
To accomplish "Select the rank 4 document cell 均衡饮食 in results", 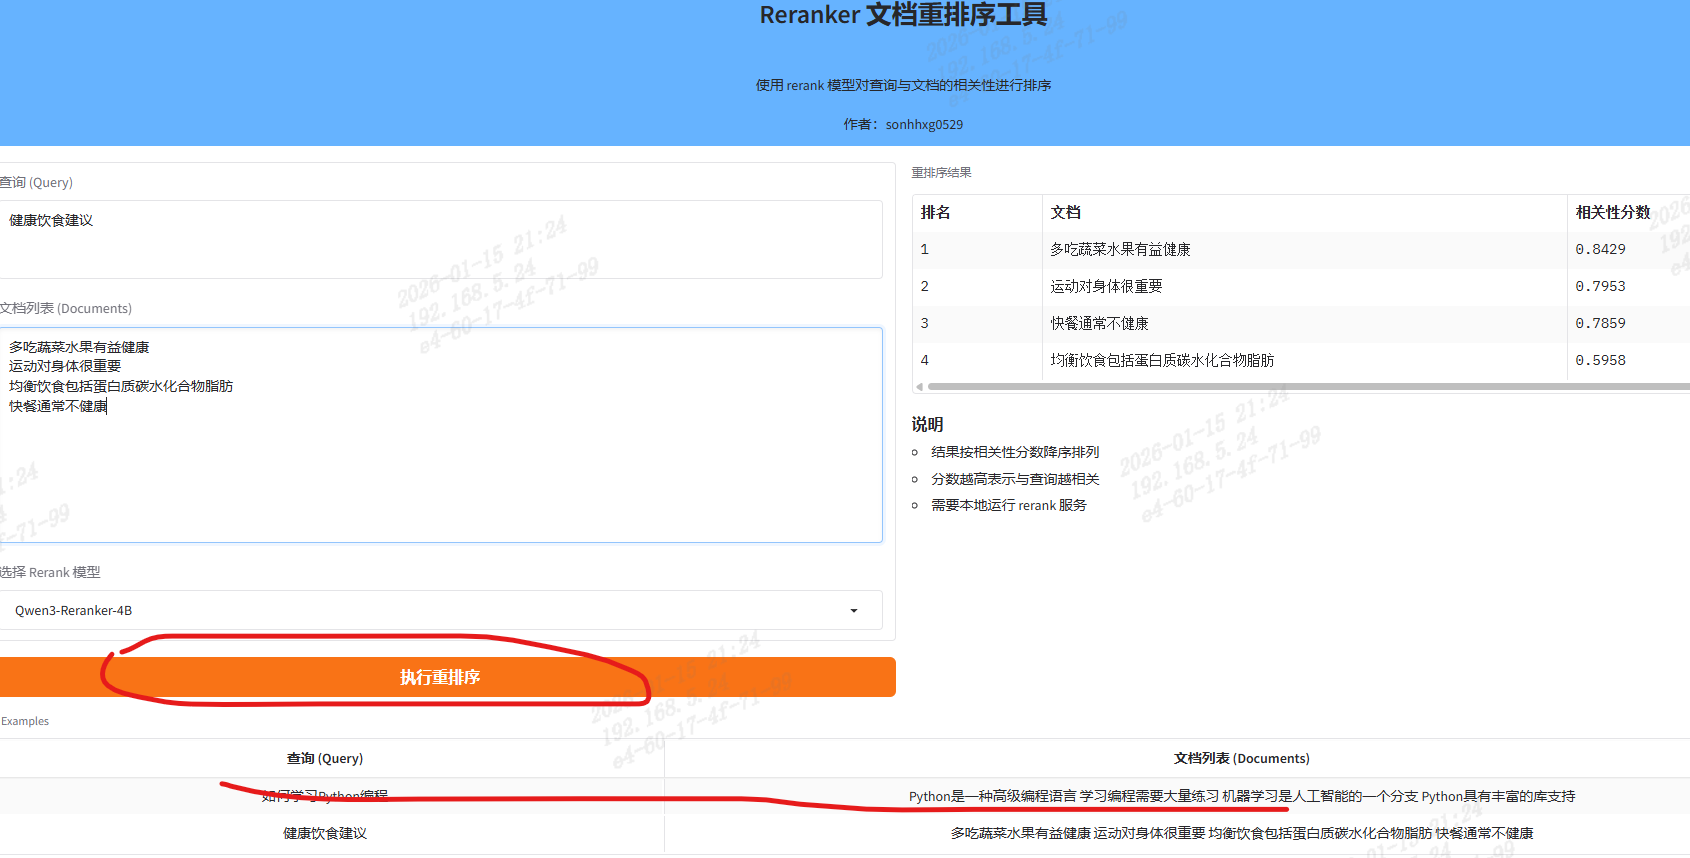I will [1162, 361].
